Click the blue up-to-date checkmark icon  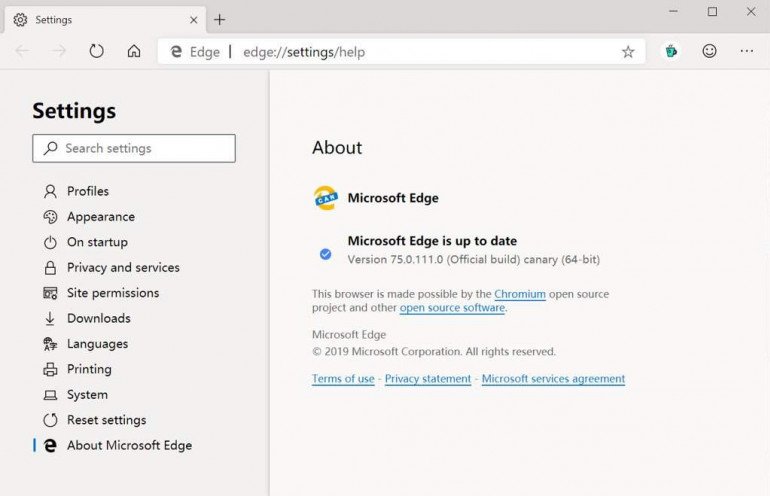(x=325, y=254)
